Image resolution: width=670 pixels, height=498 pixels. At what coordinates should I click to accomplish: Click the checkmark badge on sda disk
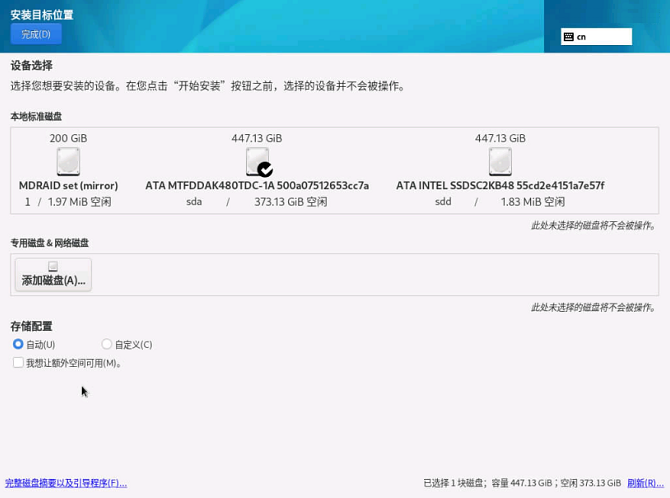(x=265, y=170)
